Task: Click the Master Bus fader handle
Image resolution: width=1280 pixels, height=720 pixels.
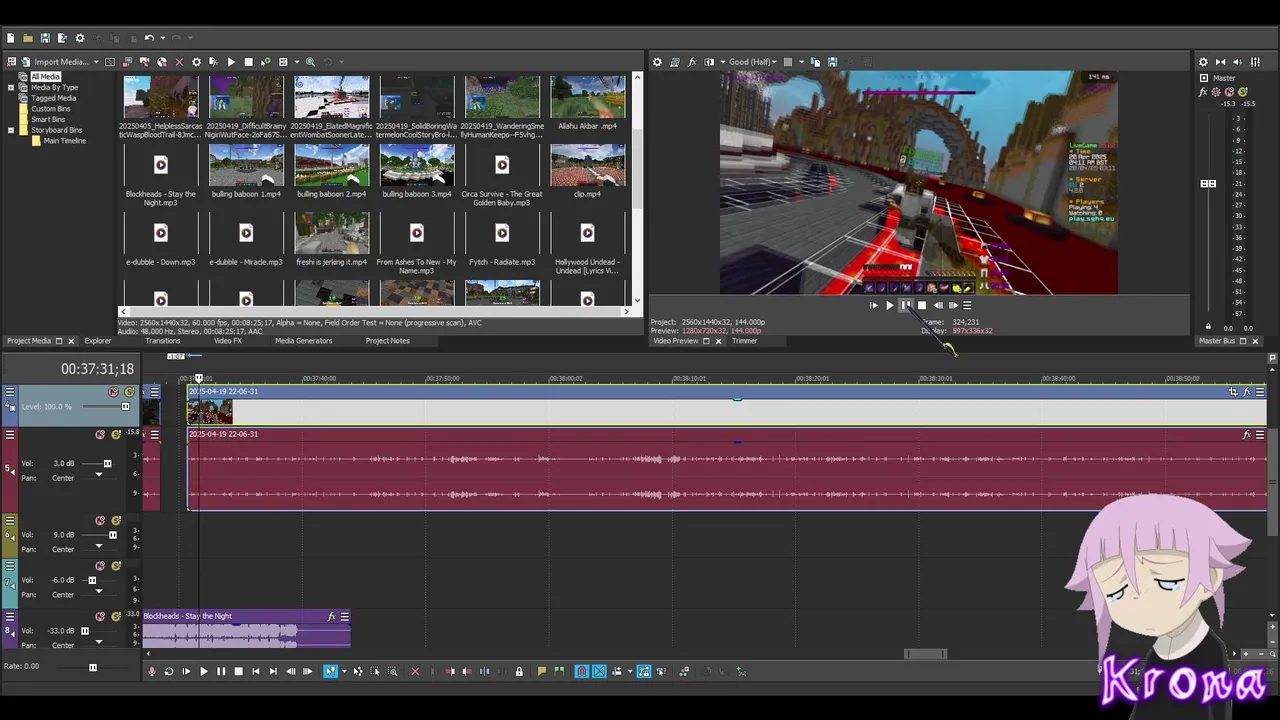Action: tap(1208, 184)
